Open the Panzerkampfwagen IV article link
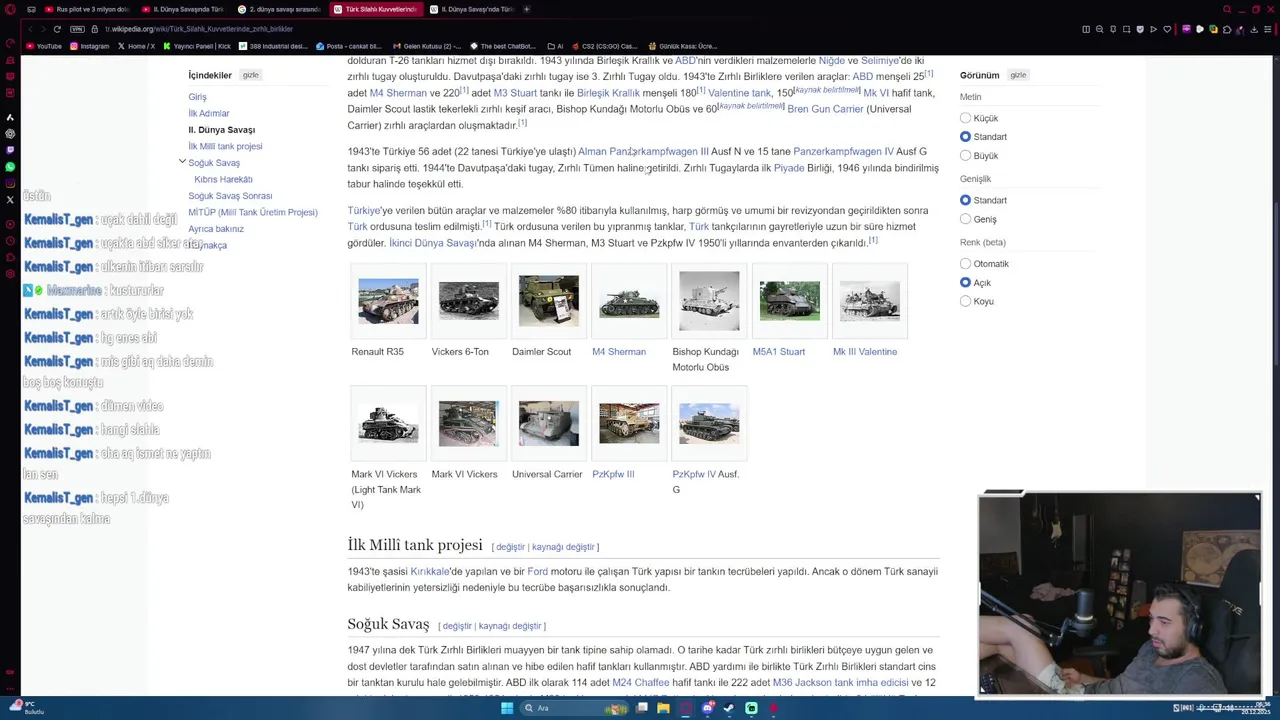 (844, 152)
